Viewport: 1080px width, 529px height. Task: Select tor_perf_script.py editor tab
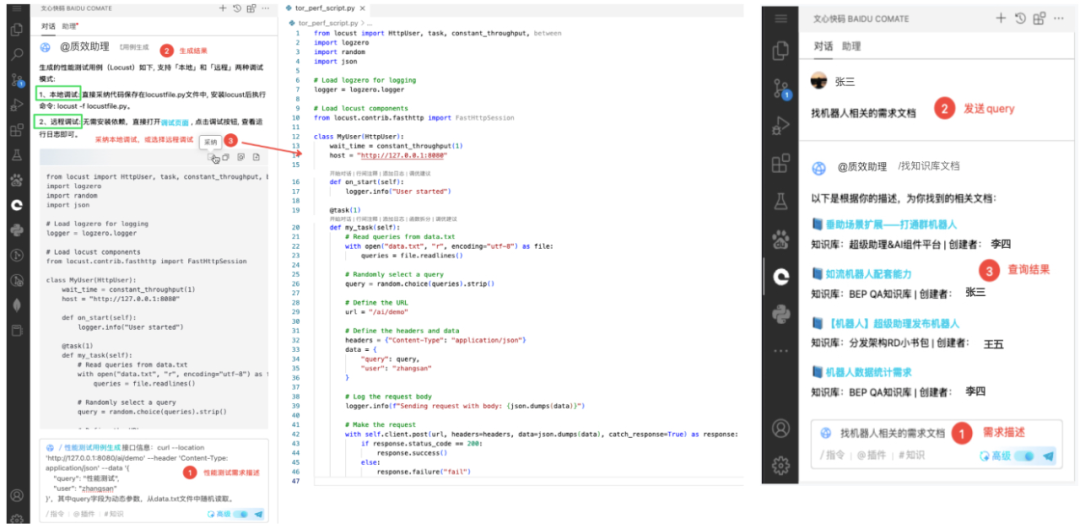[x=325, y=8]
